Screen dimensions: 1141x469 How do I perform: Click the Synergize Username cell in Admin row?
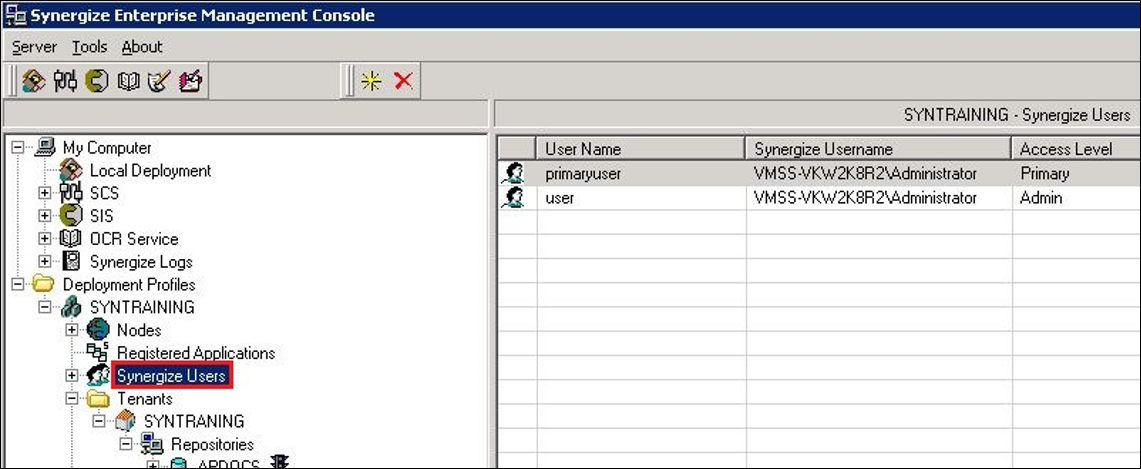879,197
